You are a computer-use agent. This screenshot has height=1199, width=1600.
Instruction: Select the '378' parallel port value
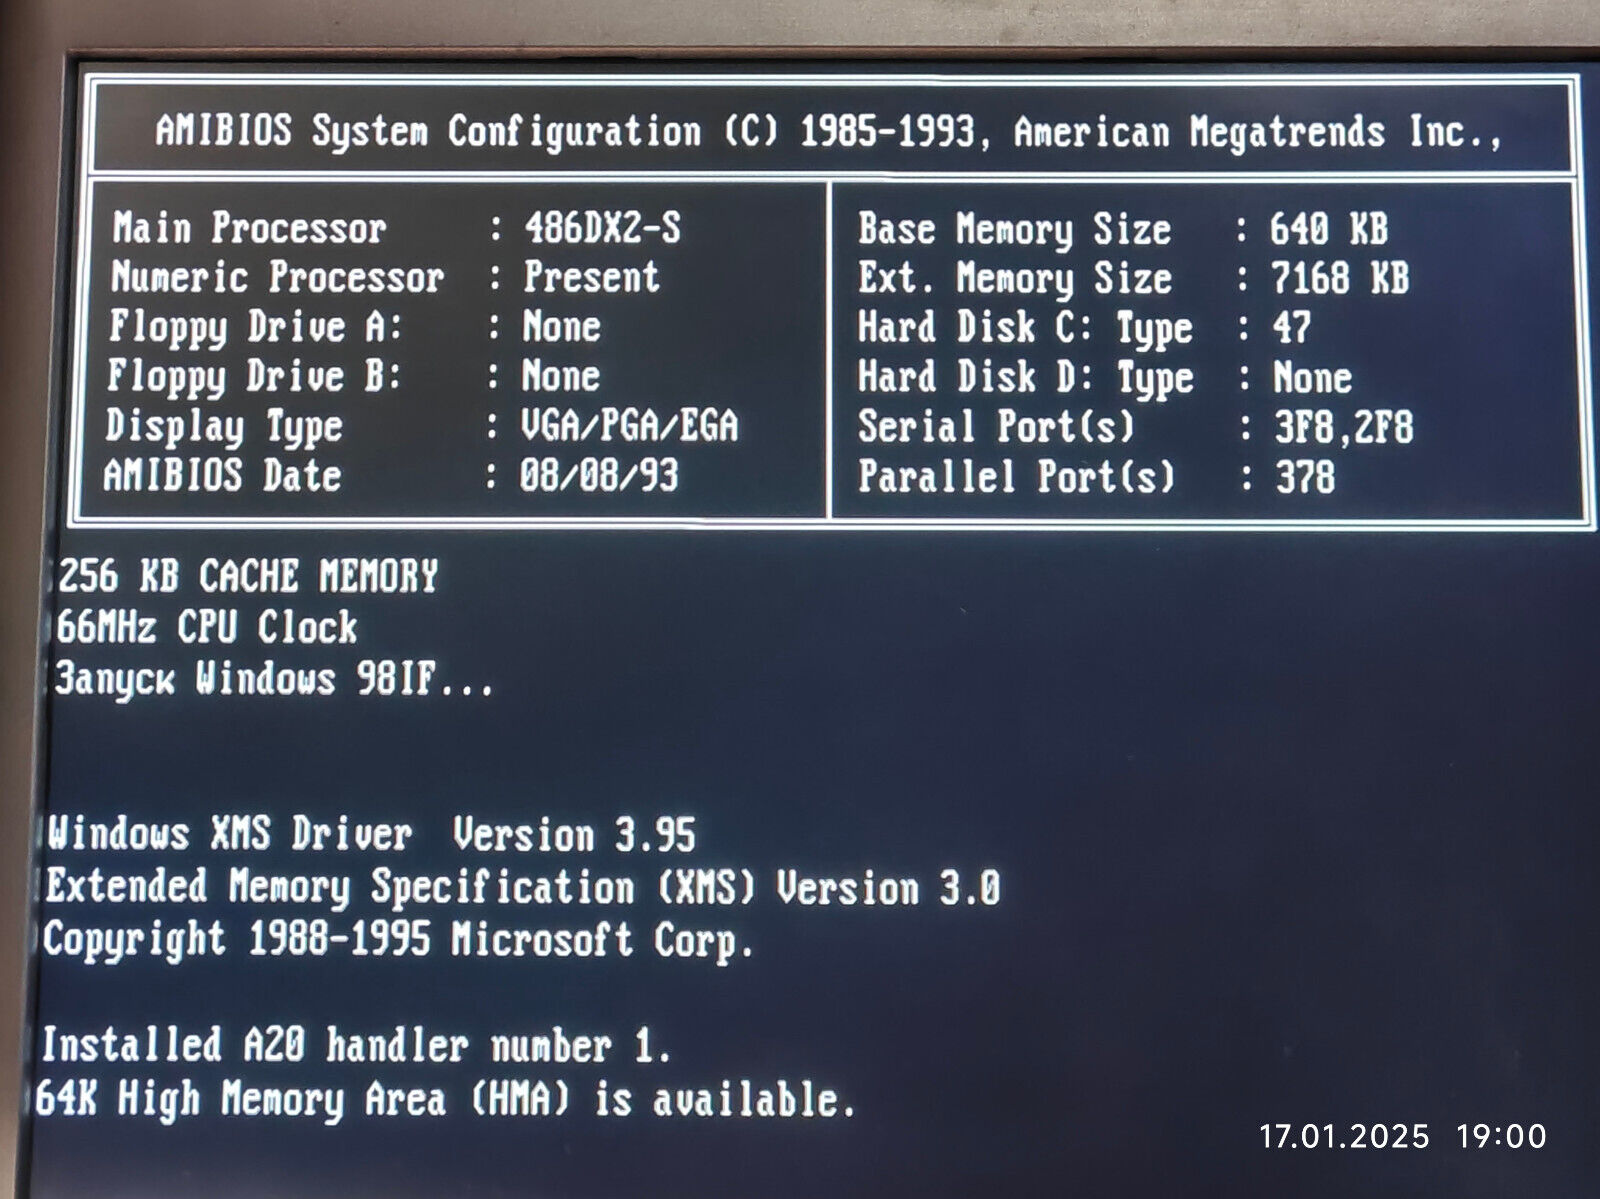pyautogui.click(x=1305, y=477)
